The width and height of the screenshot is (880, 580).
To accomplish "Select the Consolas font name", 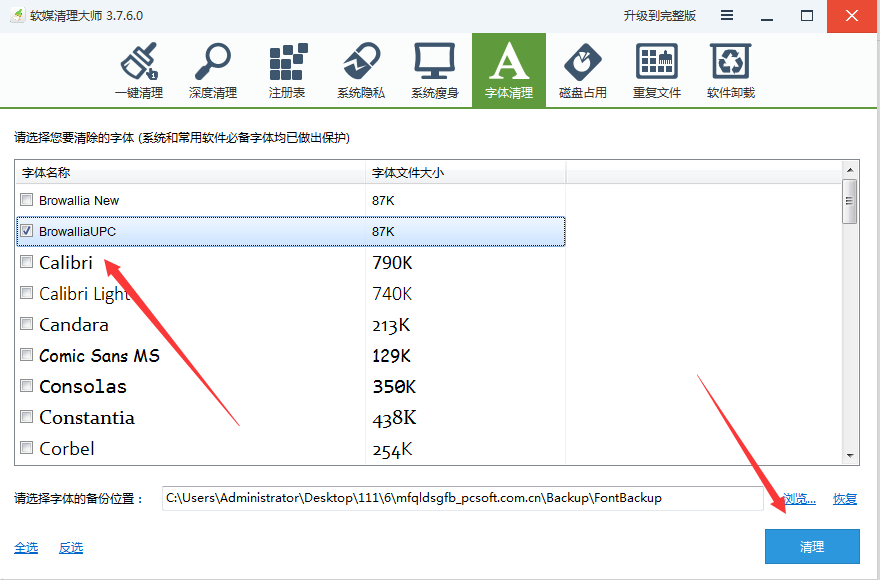I will point(83,386).
